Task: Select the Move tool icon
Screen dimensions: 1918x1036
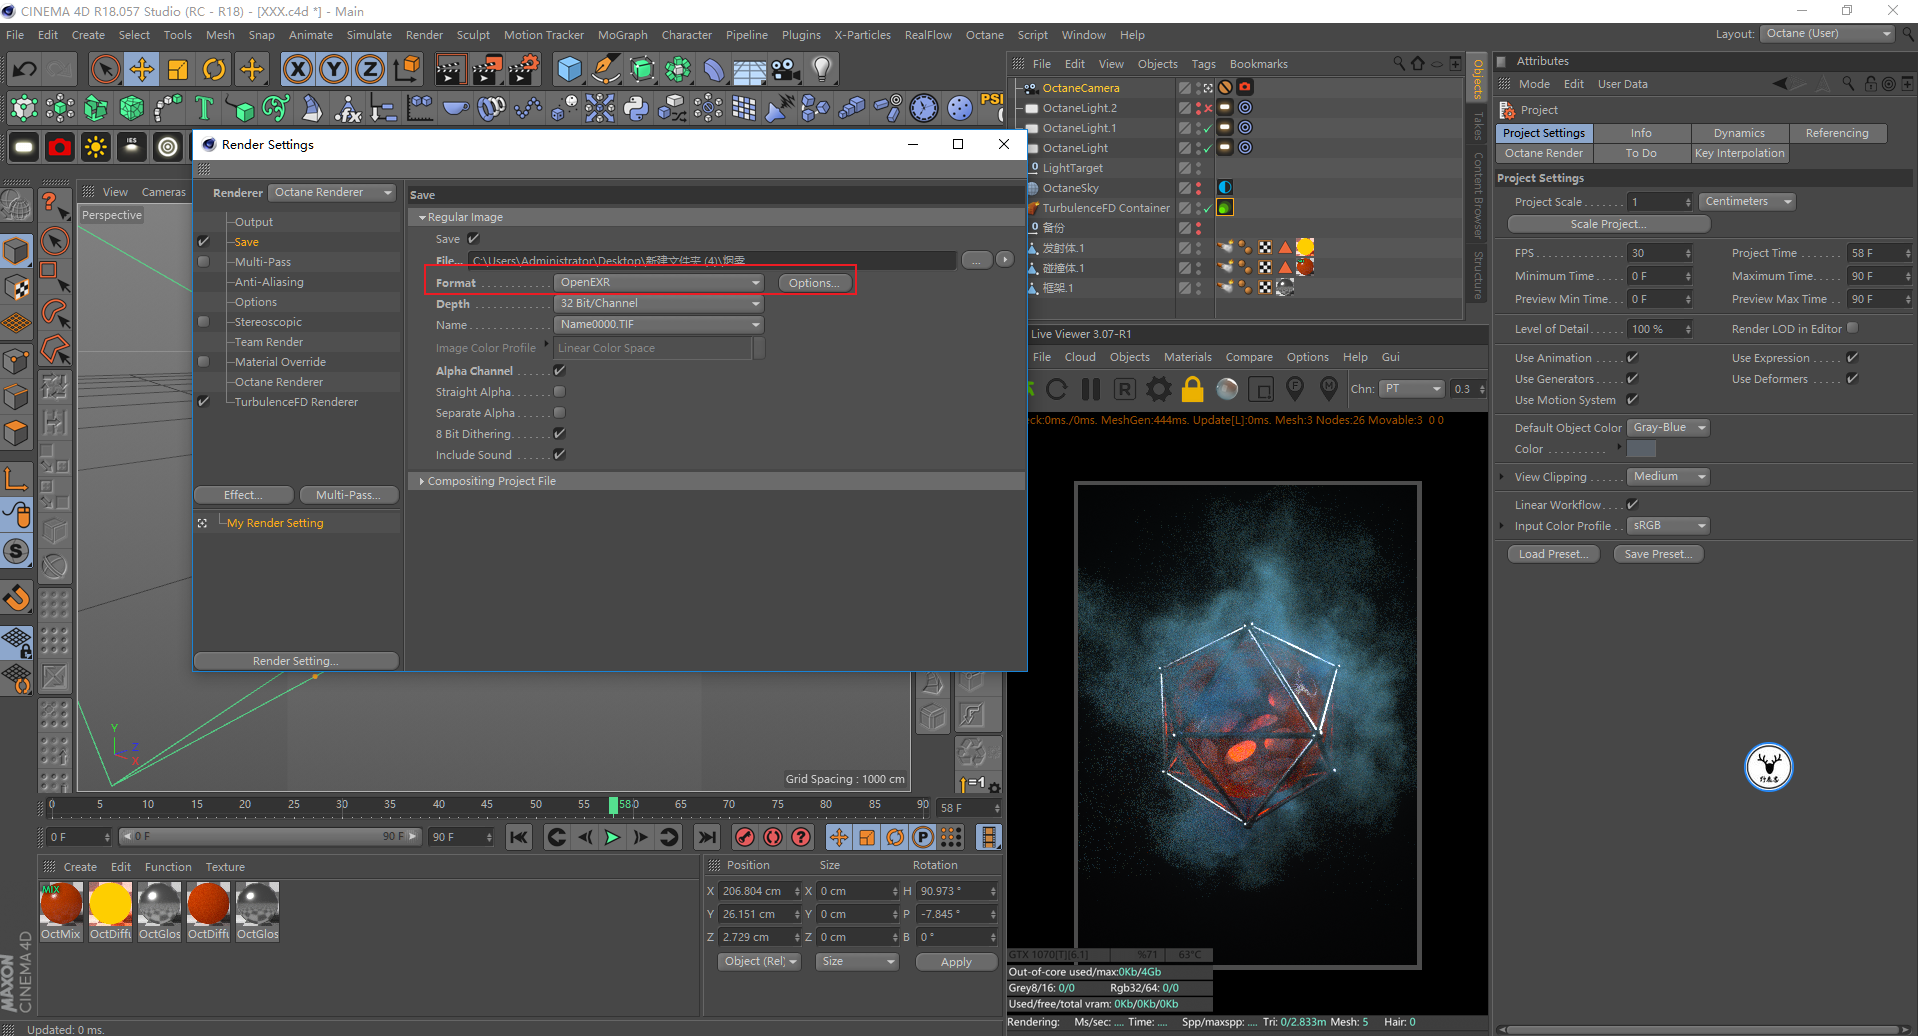Action: 142,69
